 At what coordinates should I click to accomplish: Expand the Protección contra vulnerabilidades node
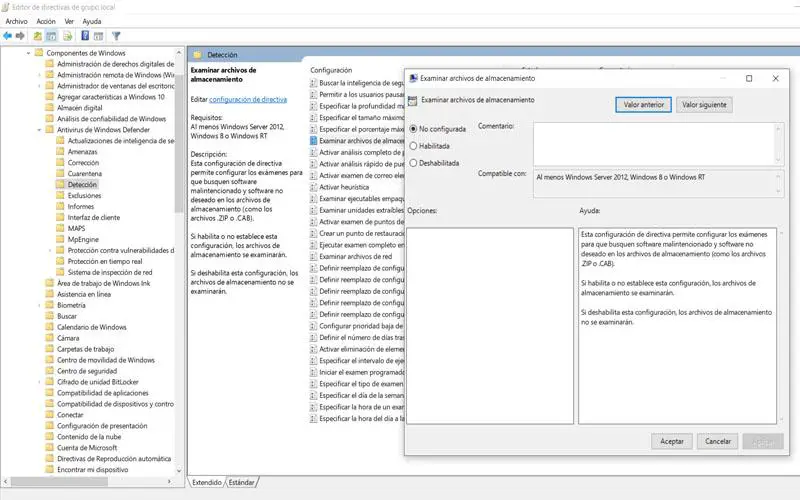[x=50, y=251]
